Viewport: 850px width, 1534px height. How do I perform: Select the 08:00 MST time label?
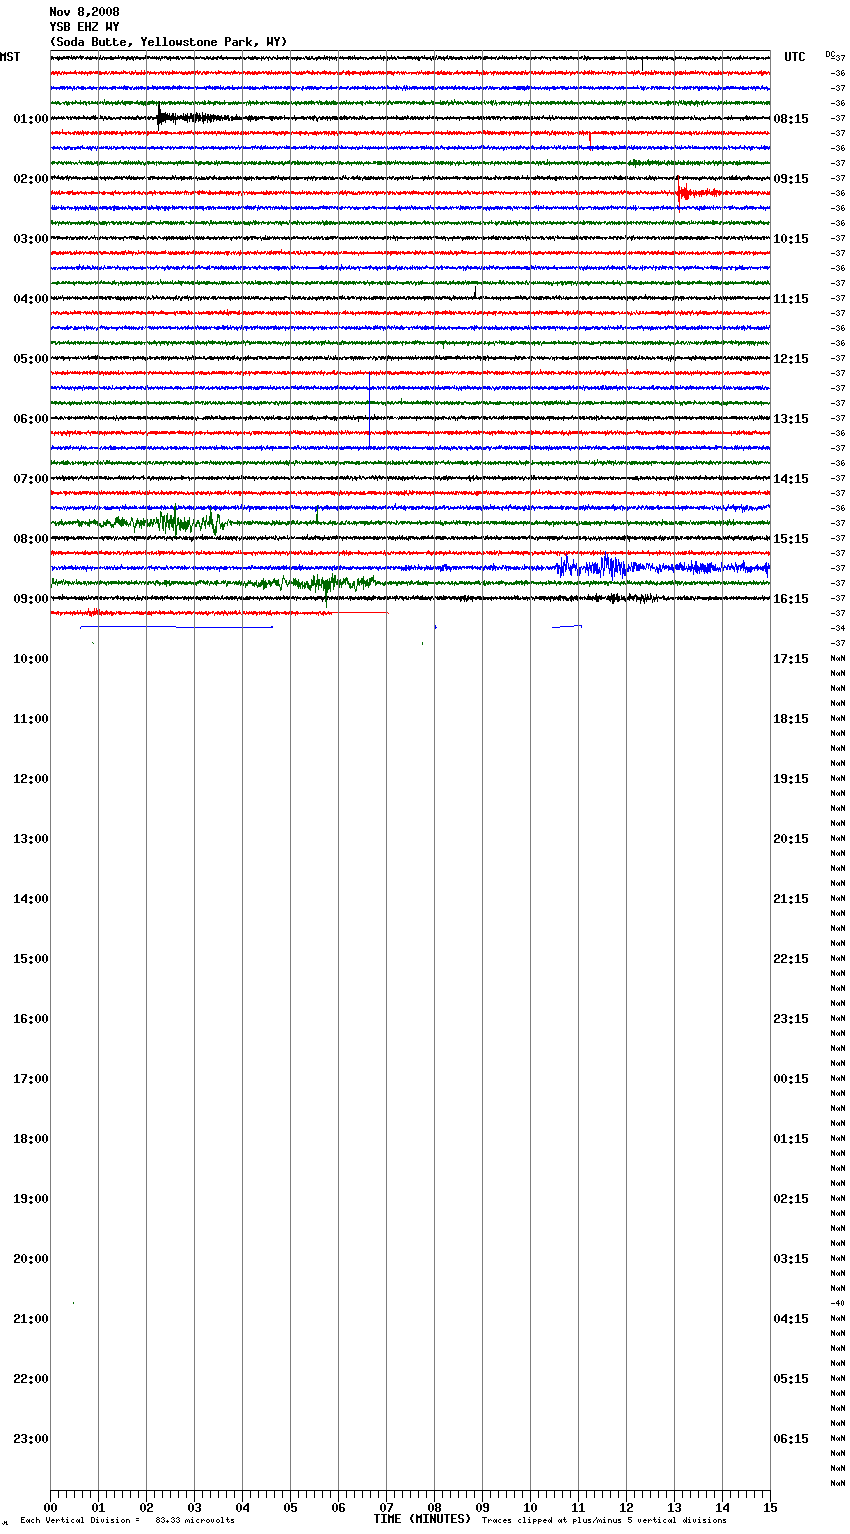(31, 539)
